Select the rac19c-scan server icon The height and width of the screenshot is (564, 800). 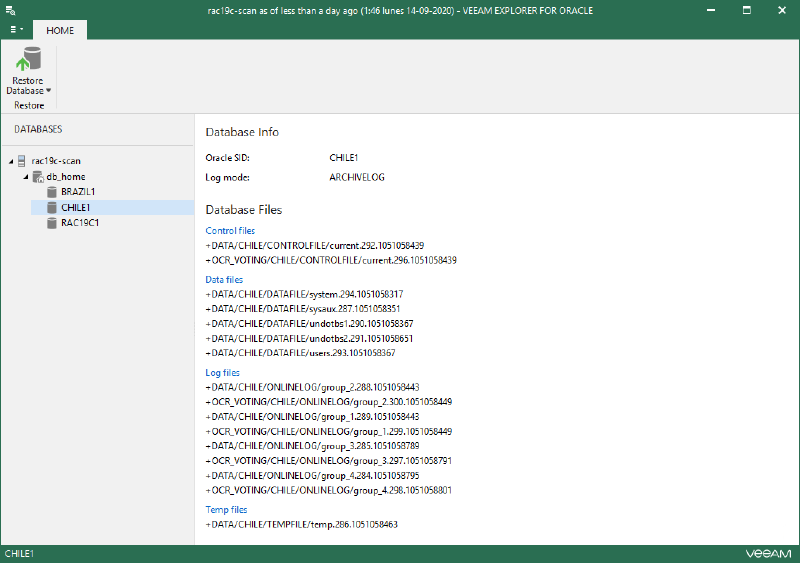21,161
